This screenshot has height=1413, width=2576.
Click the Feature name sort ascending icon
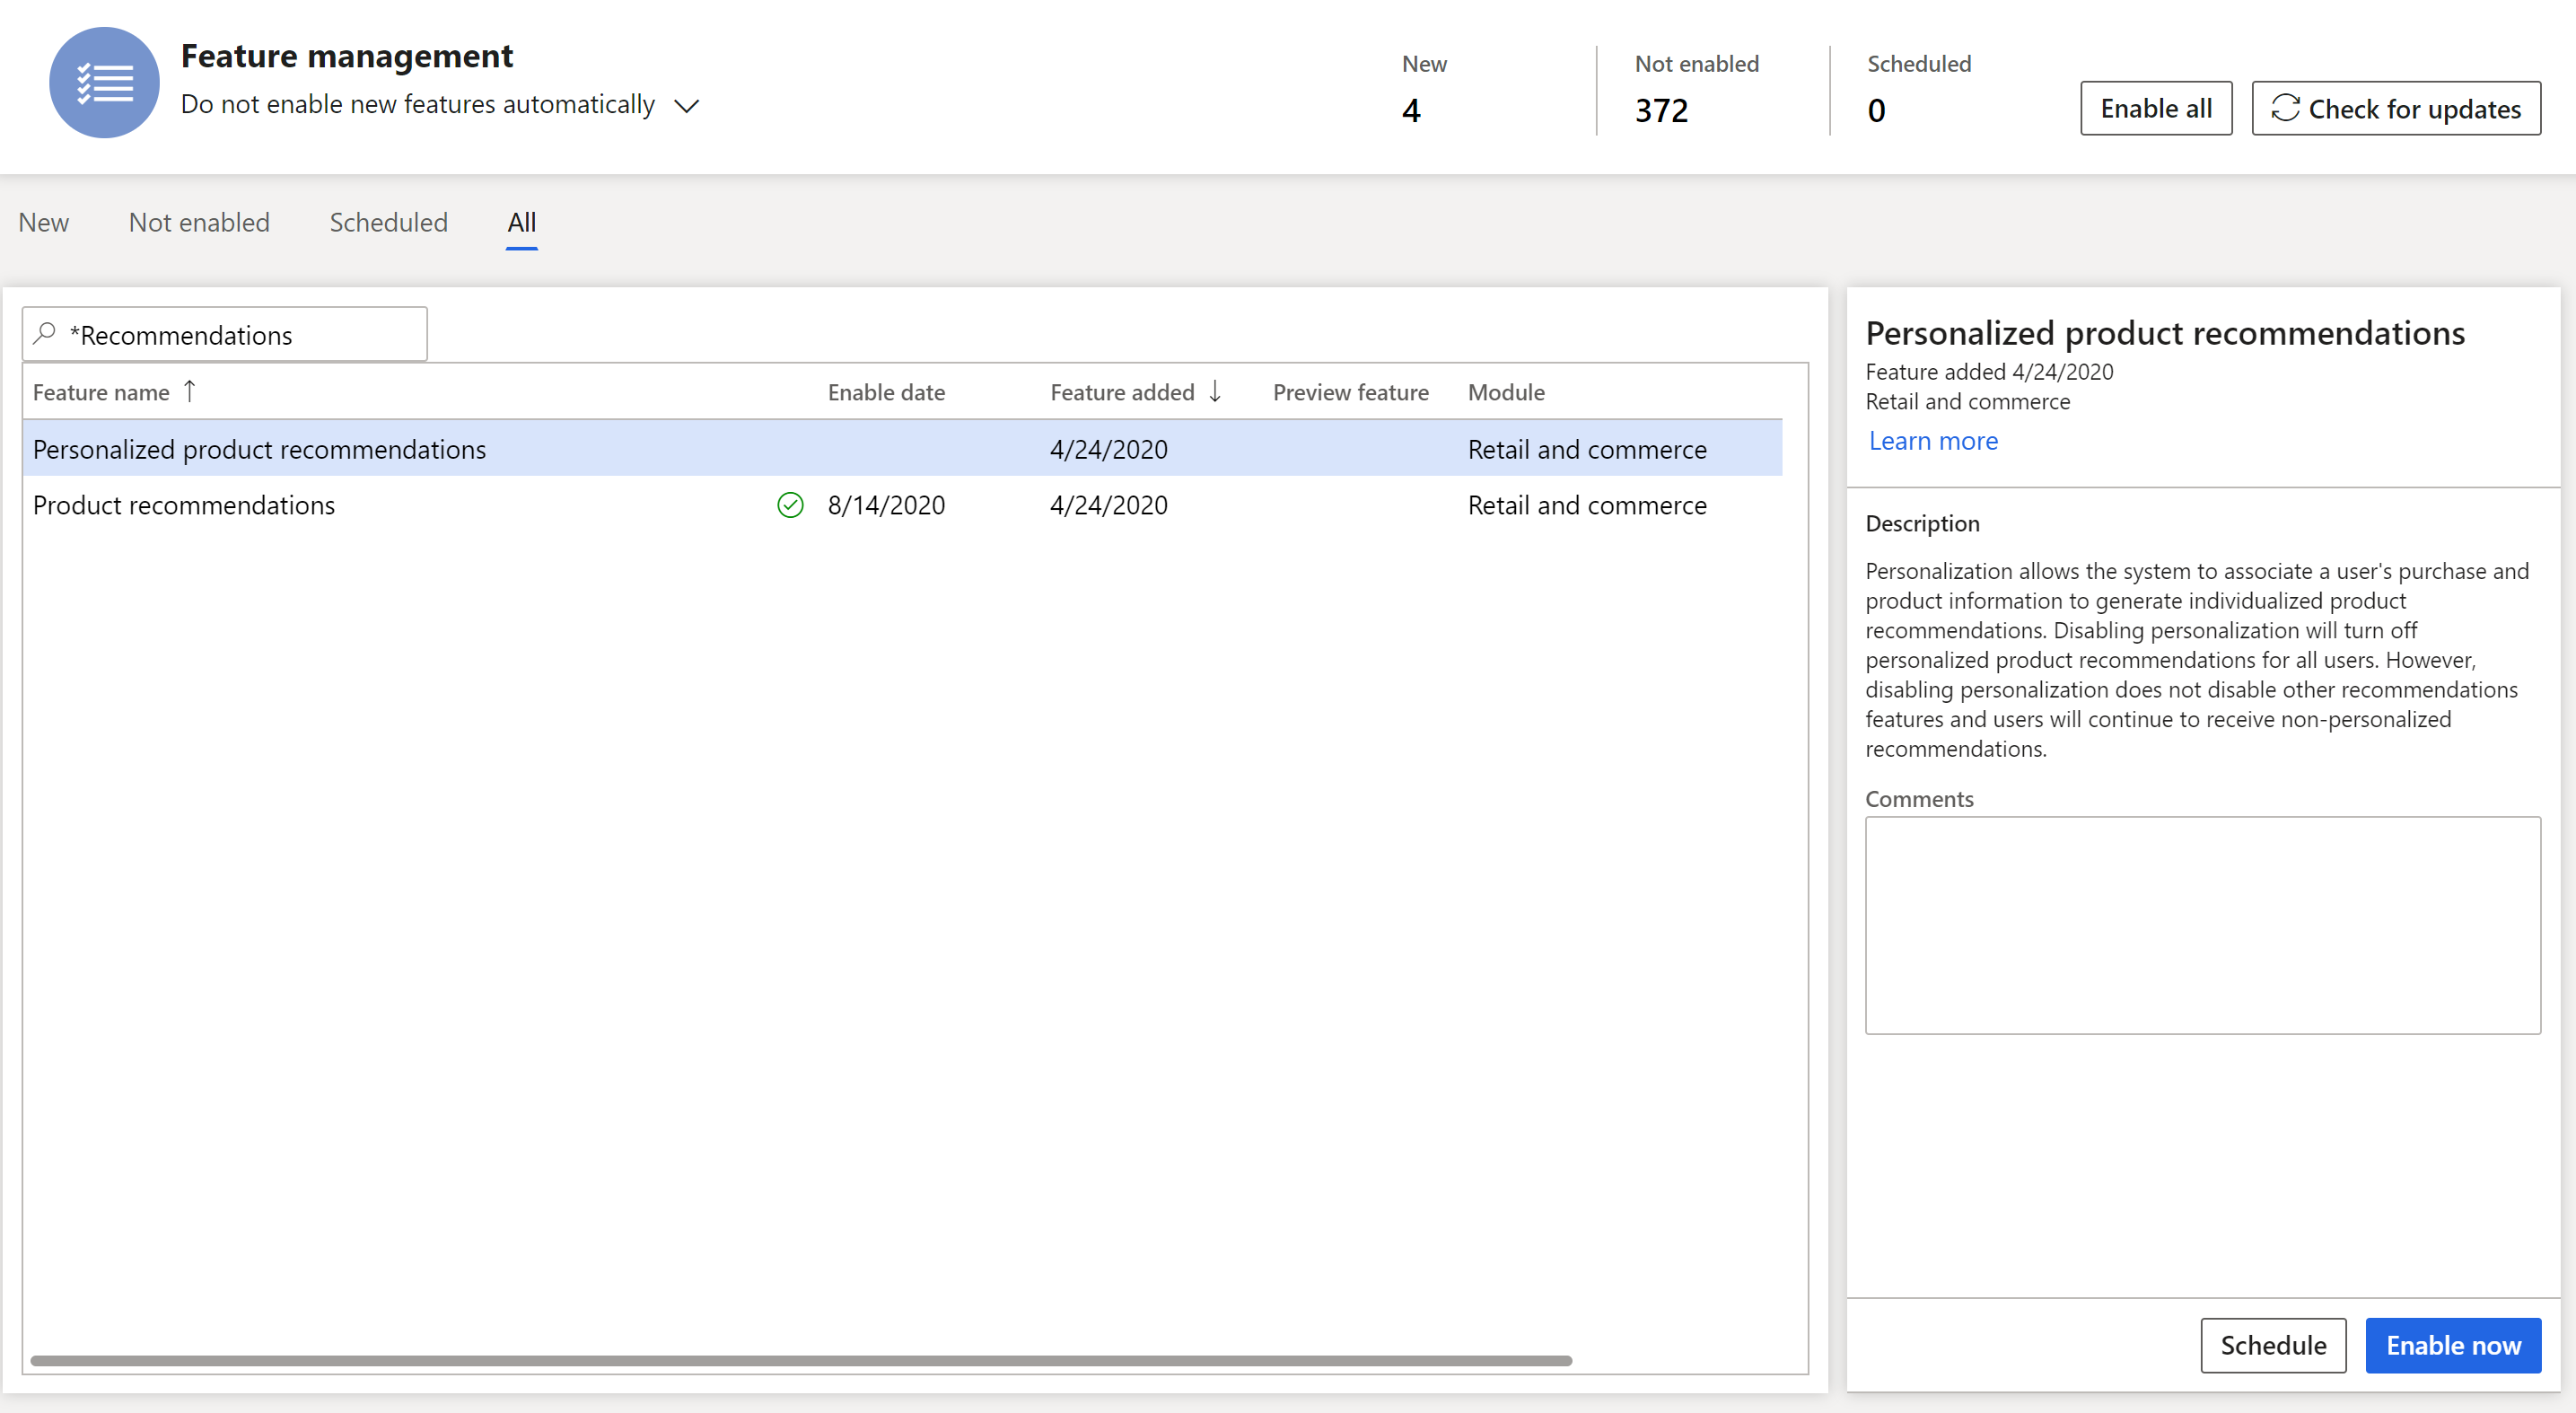pos(188,390)
